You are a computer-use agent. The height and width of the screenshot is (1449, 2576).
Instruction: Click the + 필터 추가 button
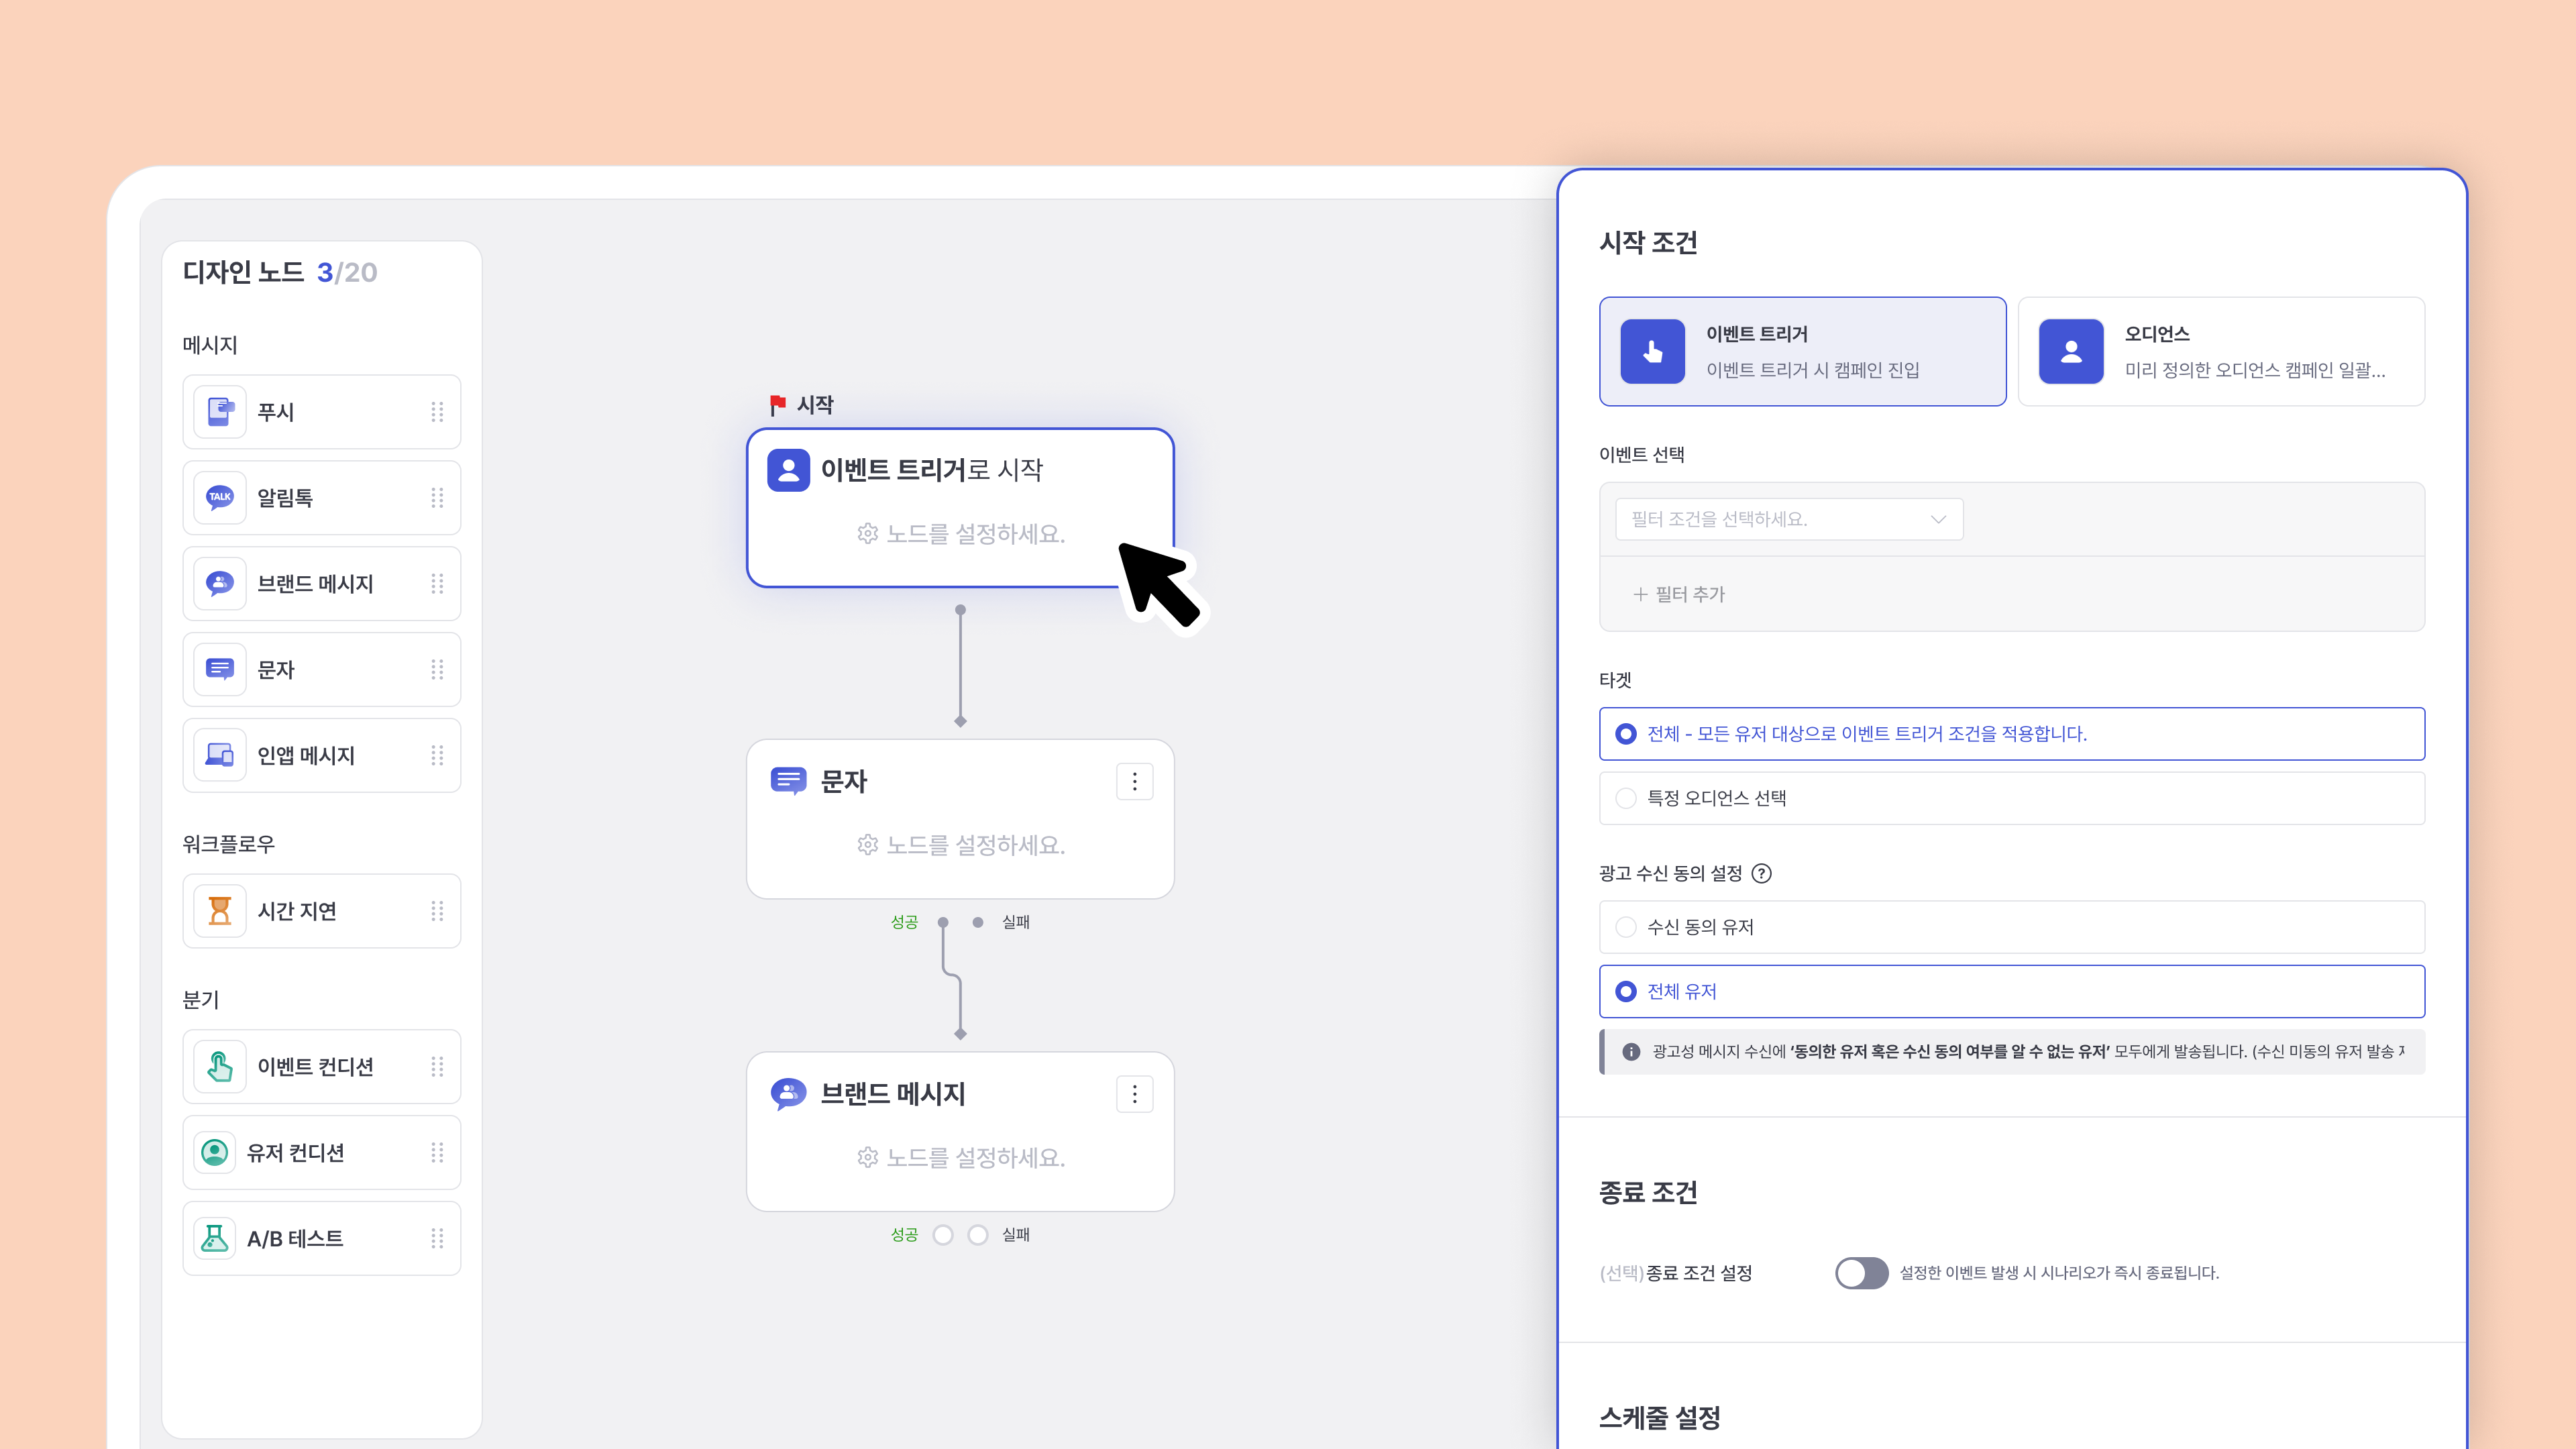[1680, 594]
